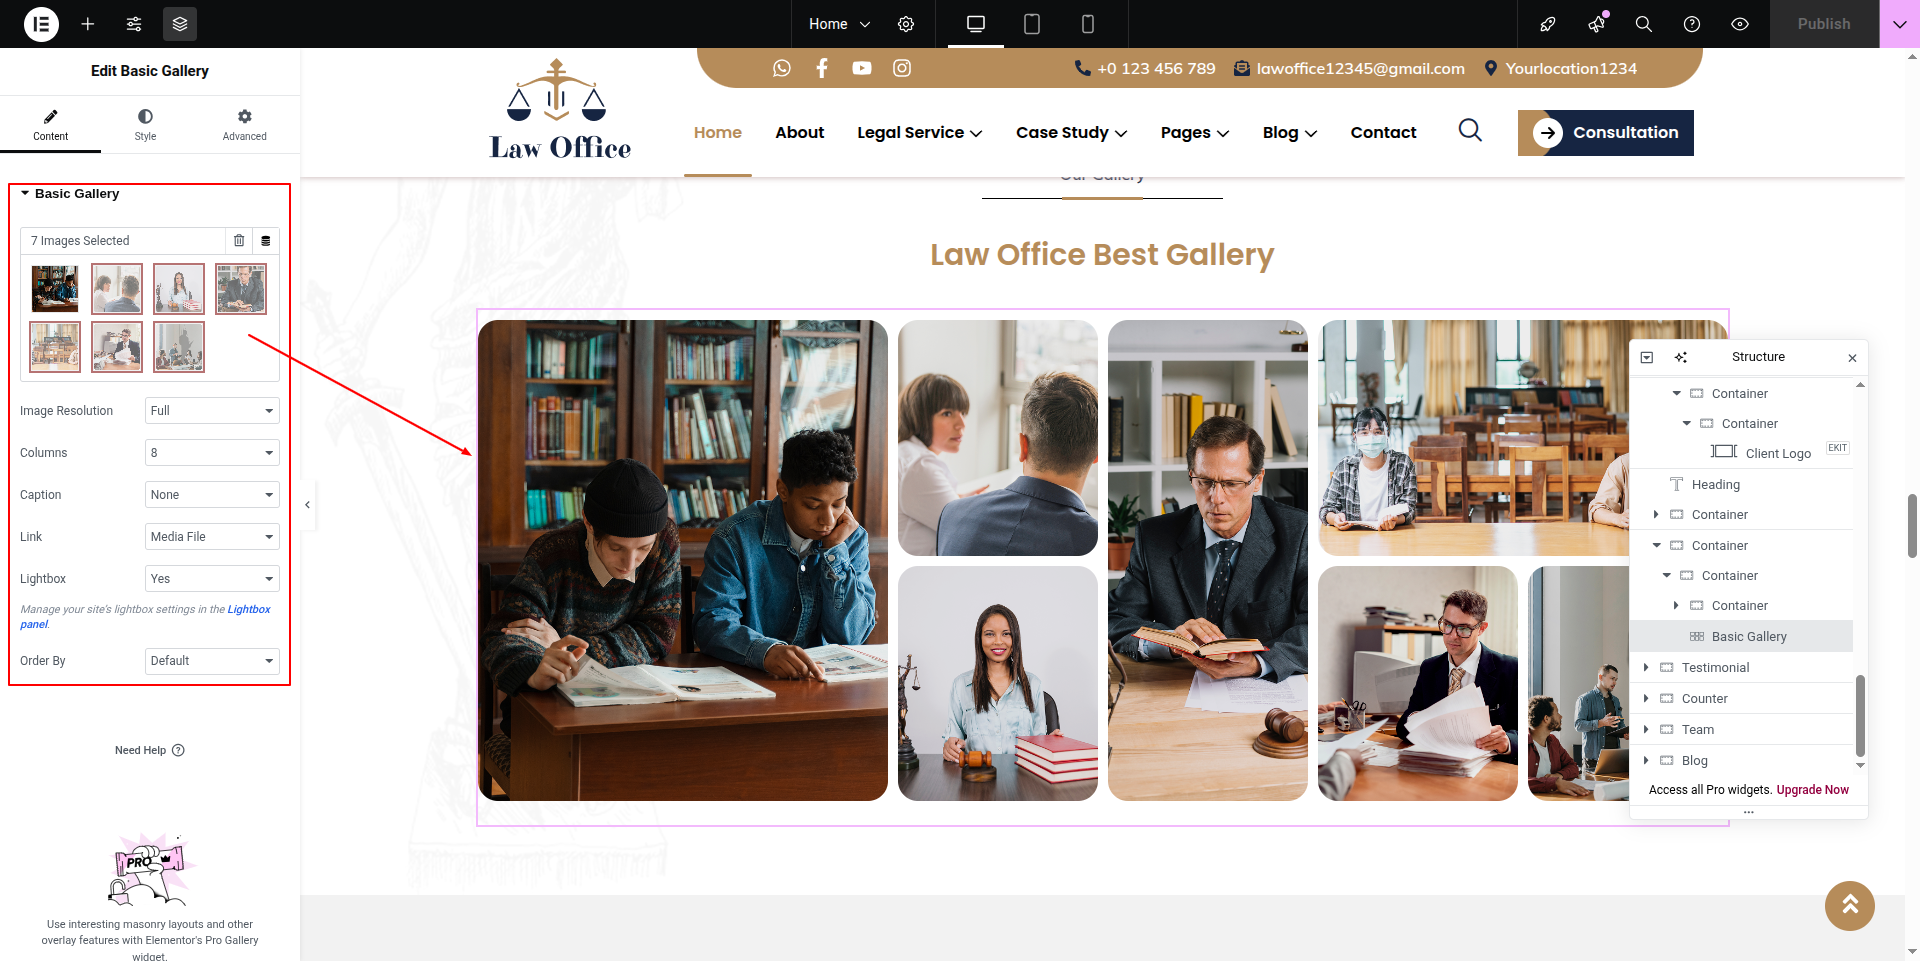
Task: Select the Basic Gallery row in Structure
Action: [x=1741, y=637]
